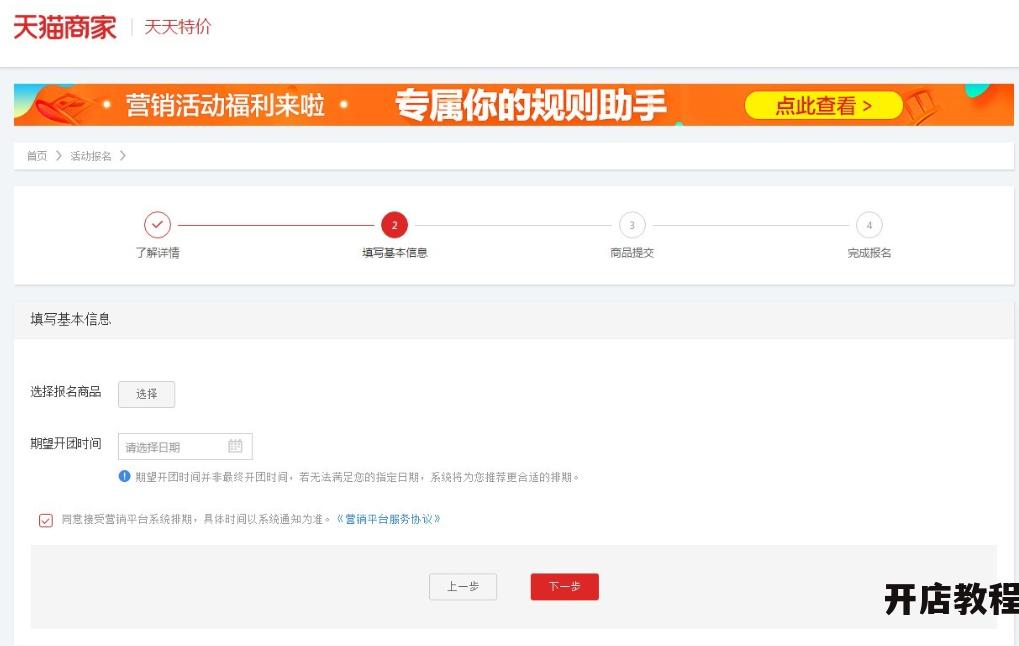Viewport: 1019px width, 646px height.
Task: Click the 填写基本信息 section heading
Action: [x=70, y=319]
